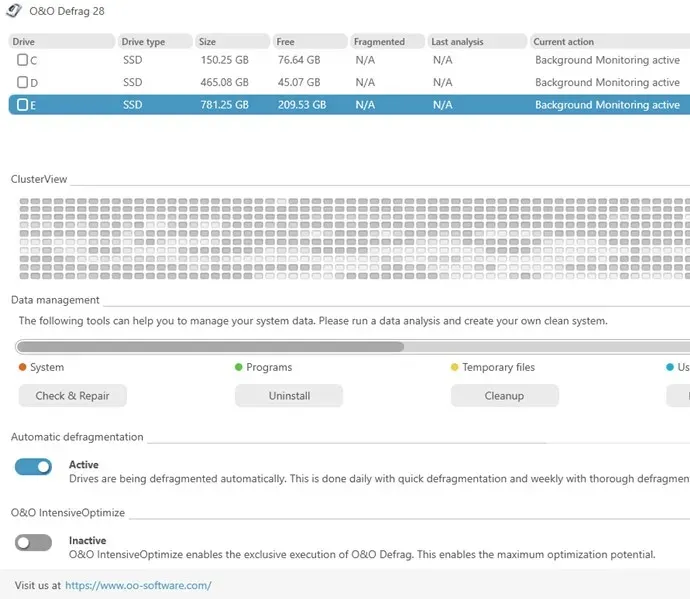690x599 pixels.
Task: Click the System legend label
Action: (47, 367)
